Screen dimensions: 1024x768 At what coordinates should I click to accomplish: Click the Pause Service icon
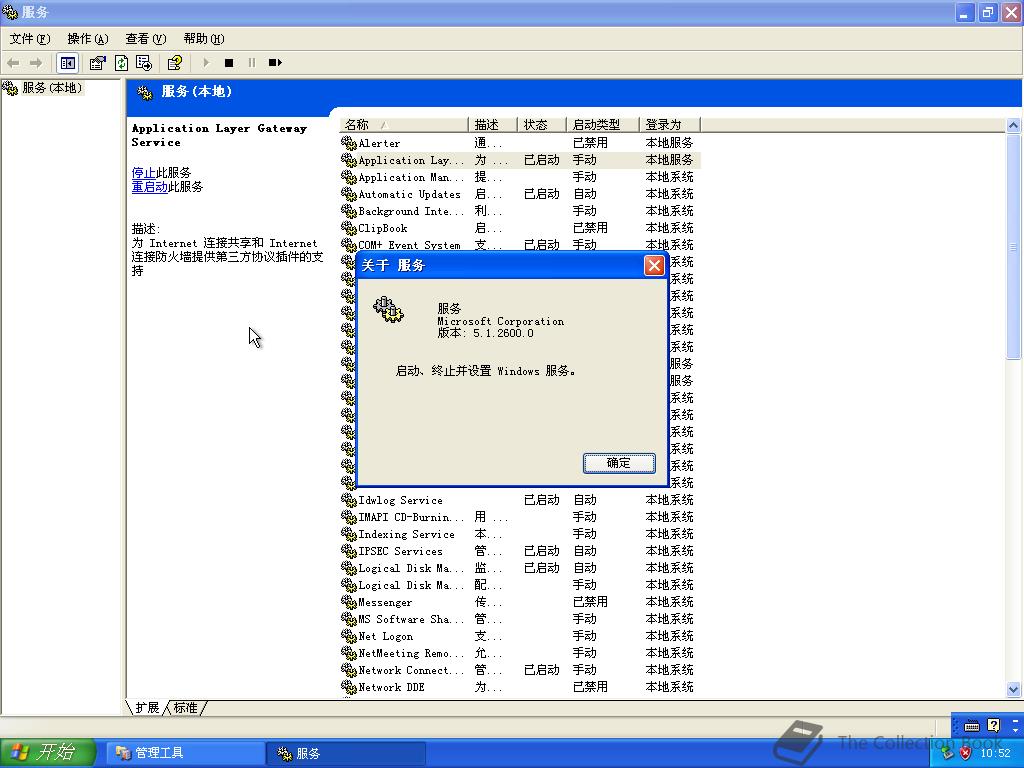coord(252,63)
